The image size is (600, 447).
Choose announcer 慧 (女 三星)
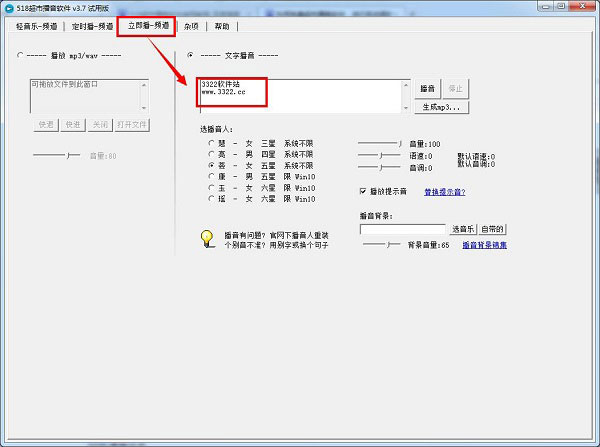pyautogui.click(x=209, y=143)
